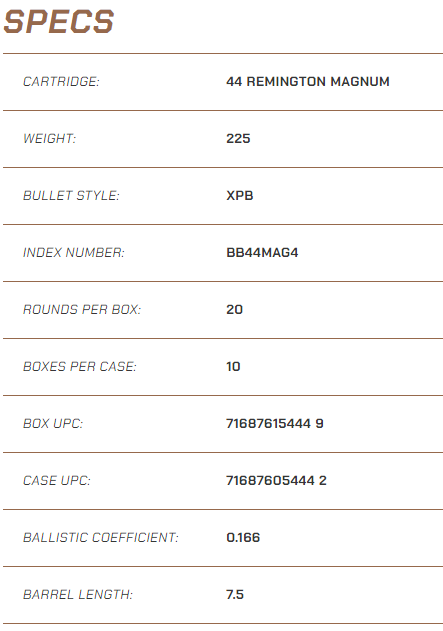Click the BB44MAG4 index number
Image resolution: width=443 pixels, height=631 pixels.
262,253
